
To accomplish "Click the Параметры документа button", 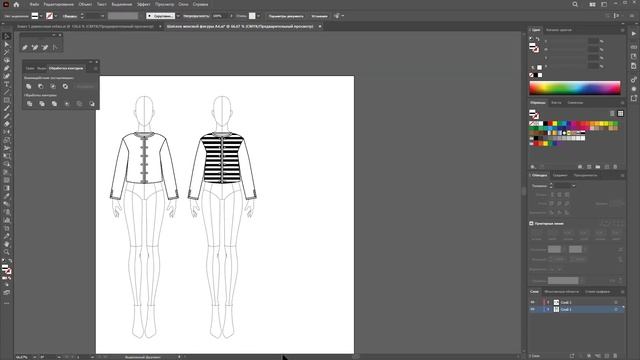I will pyautogui.click(x=286, y=16).
